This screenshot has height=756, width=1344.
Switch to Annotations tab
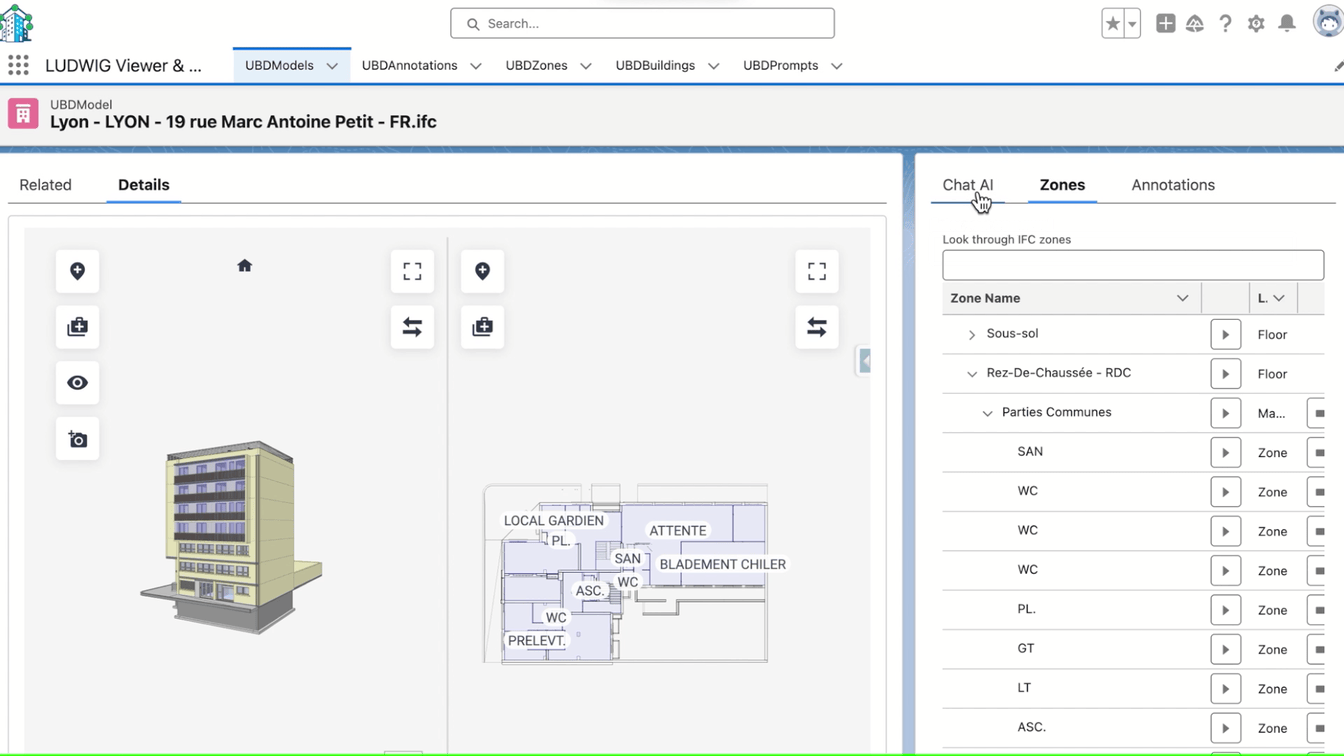point(1173,185)
